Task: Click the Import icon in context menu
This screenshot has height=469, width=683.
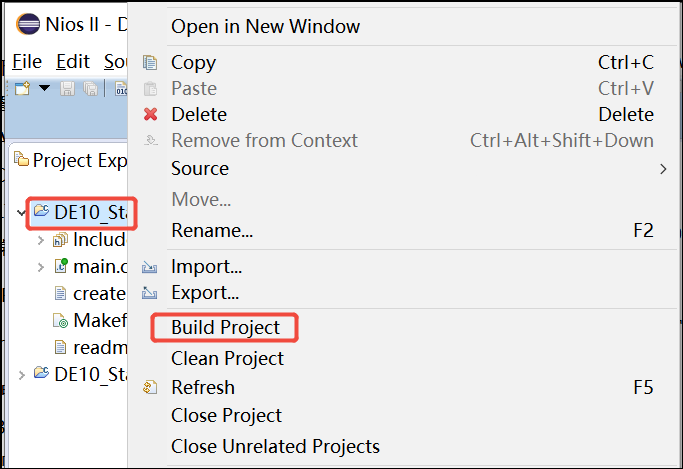Action: (x=151, y=267)
